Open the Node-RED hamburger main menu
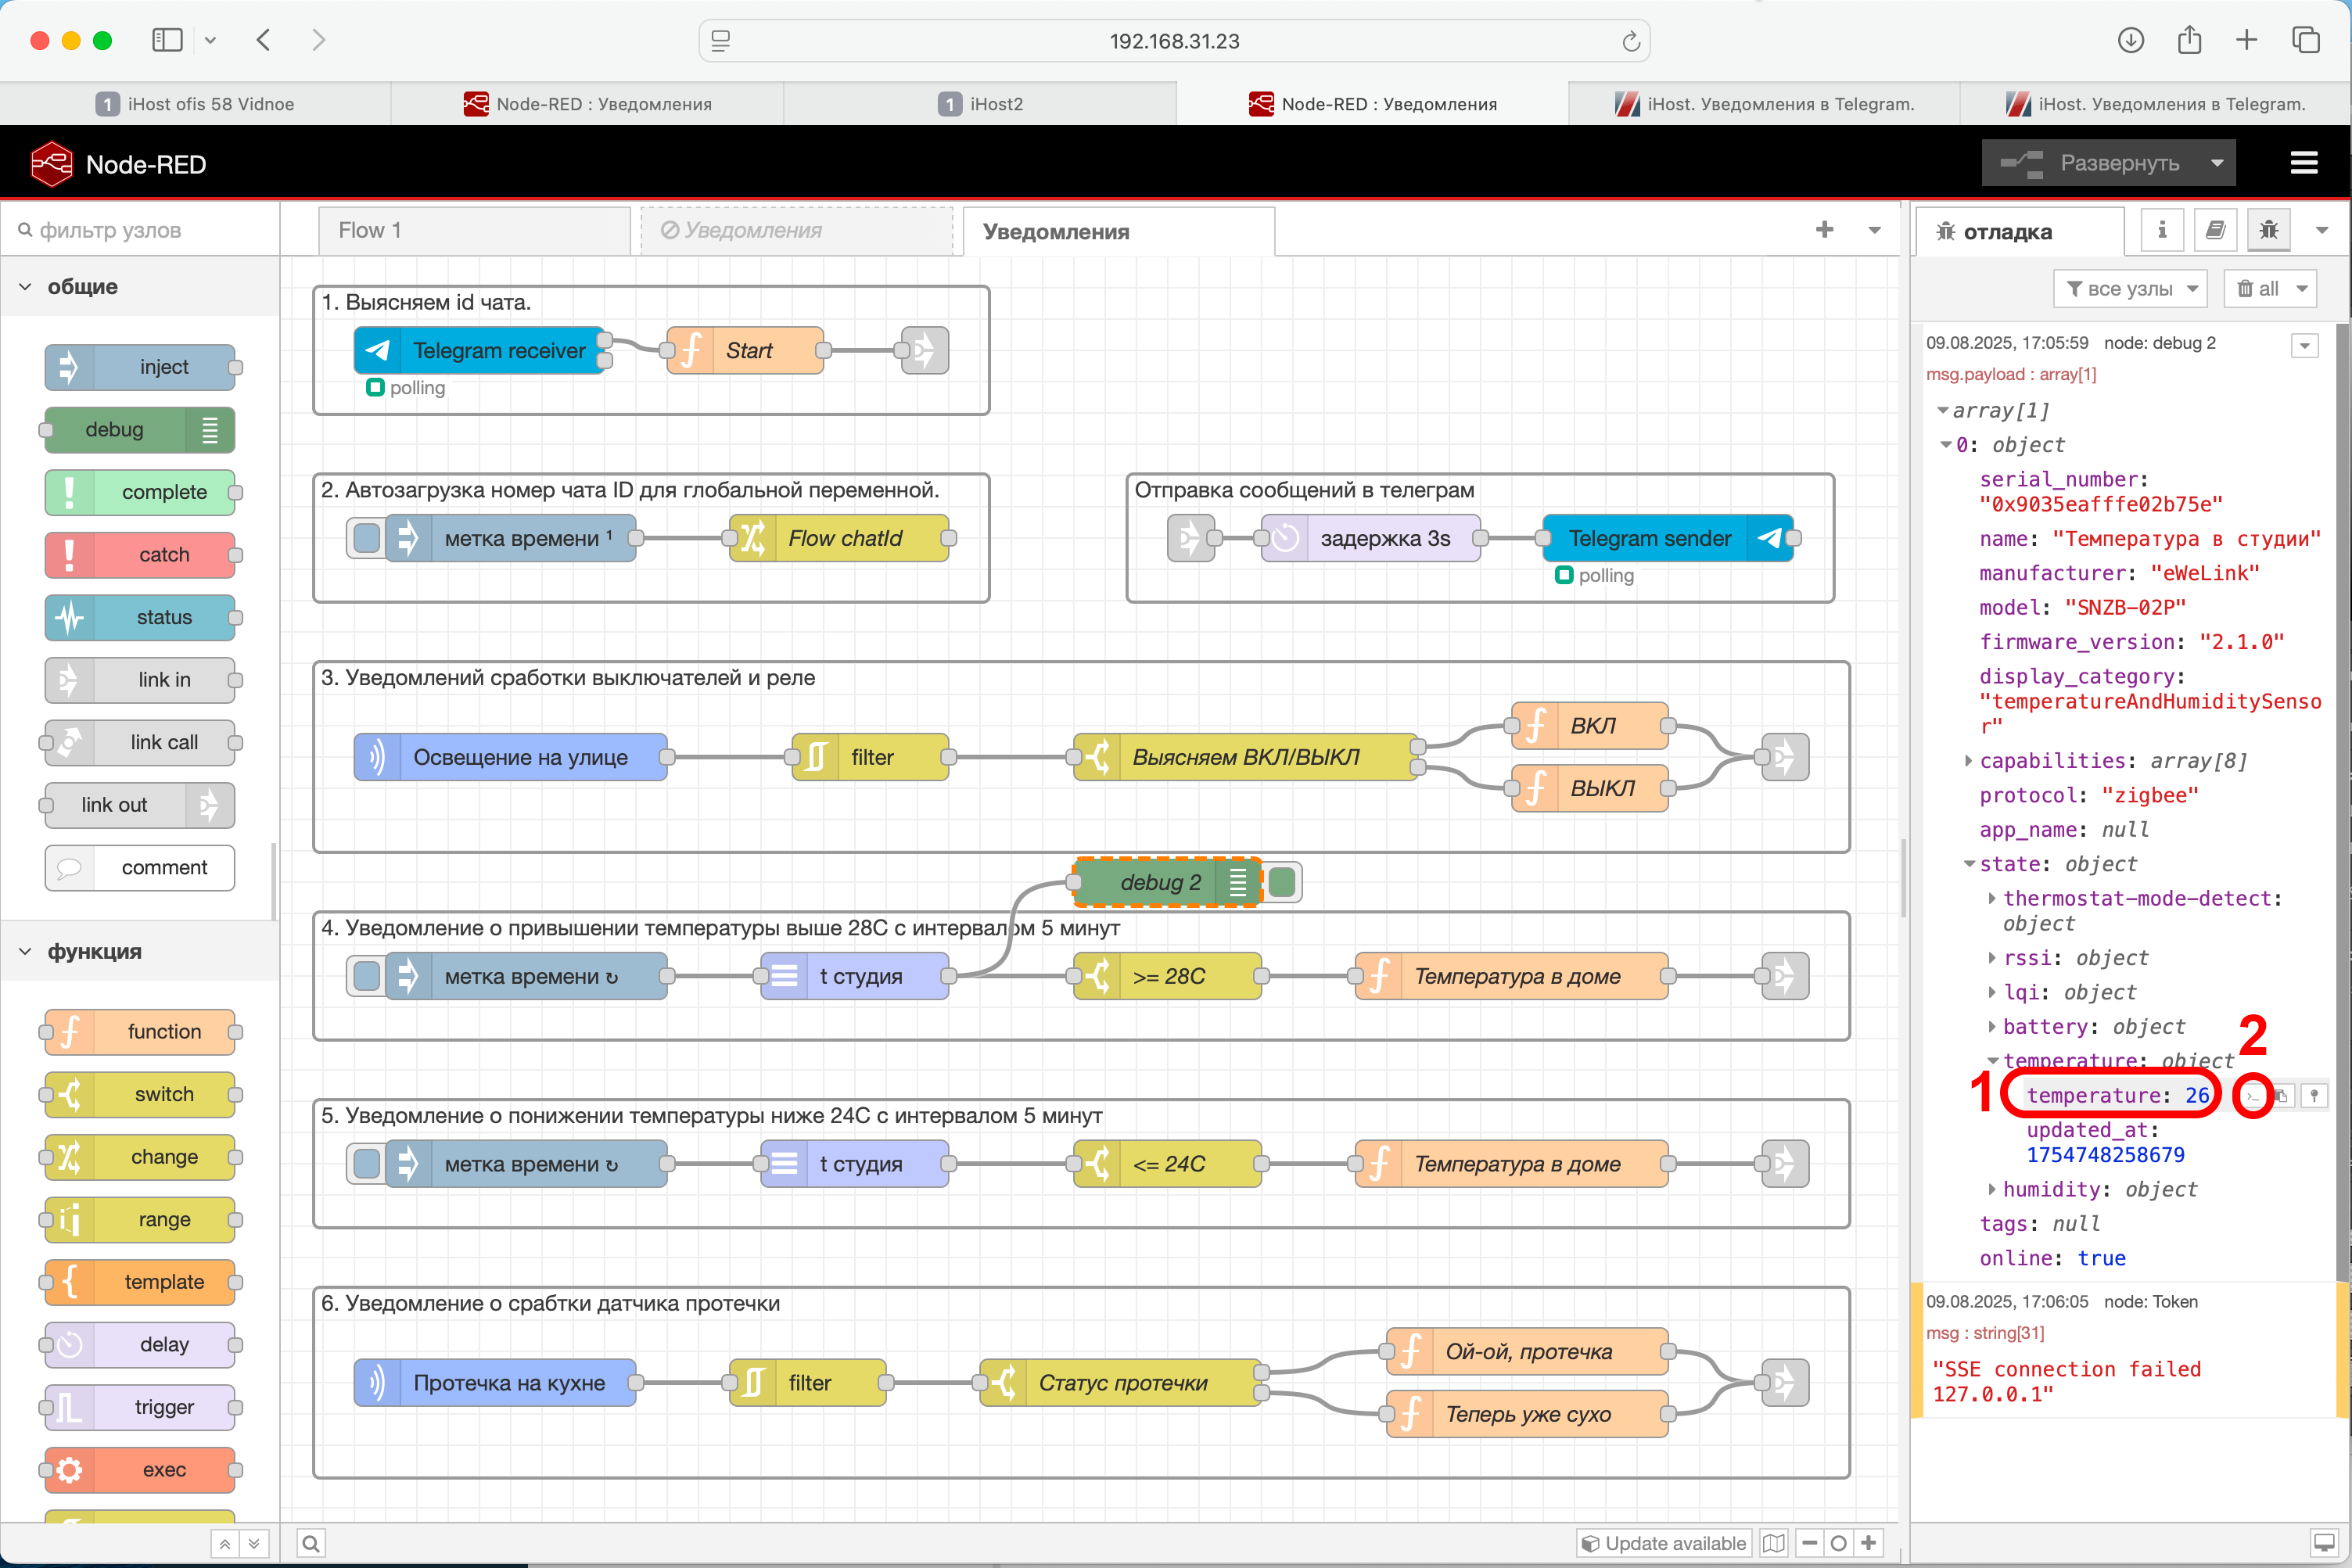 click(x=2303, y=163)
